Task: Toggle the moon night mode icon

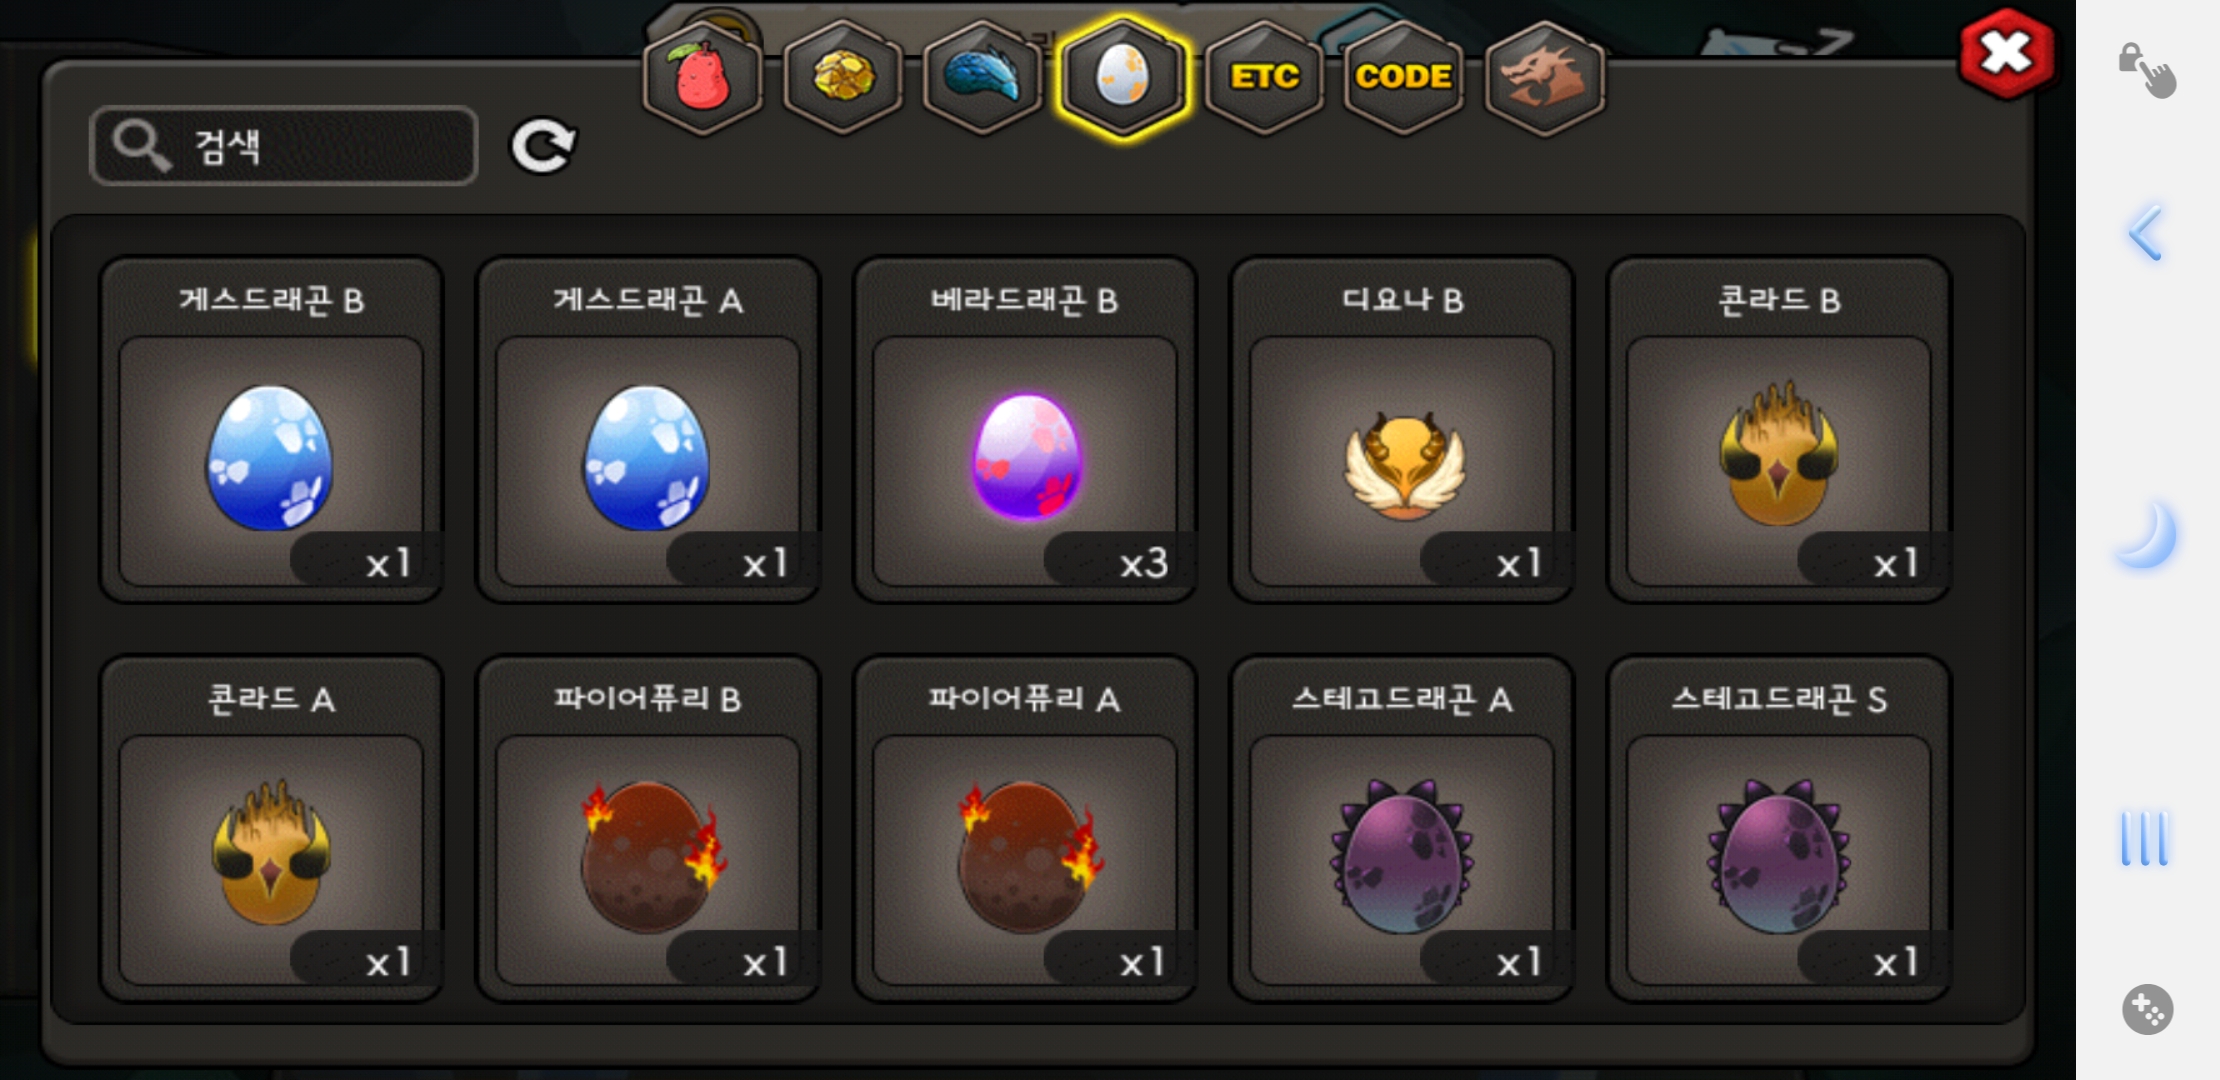Action: pos(2147,534)
